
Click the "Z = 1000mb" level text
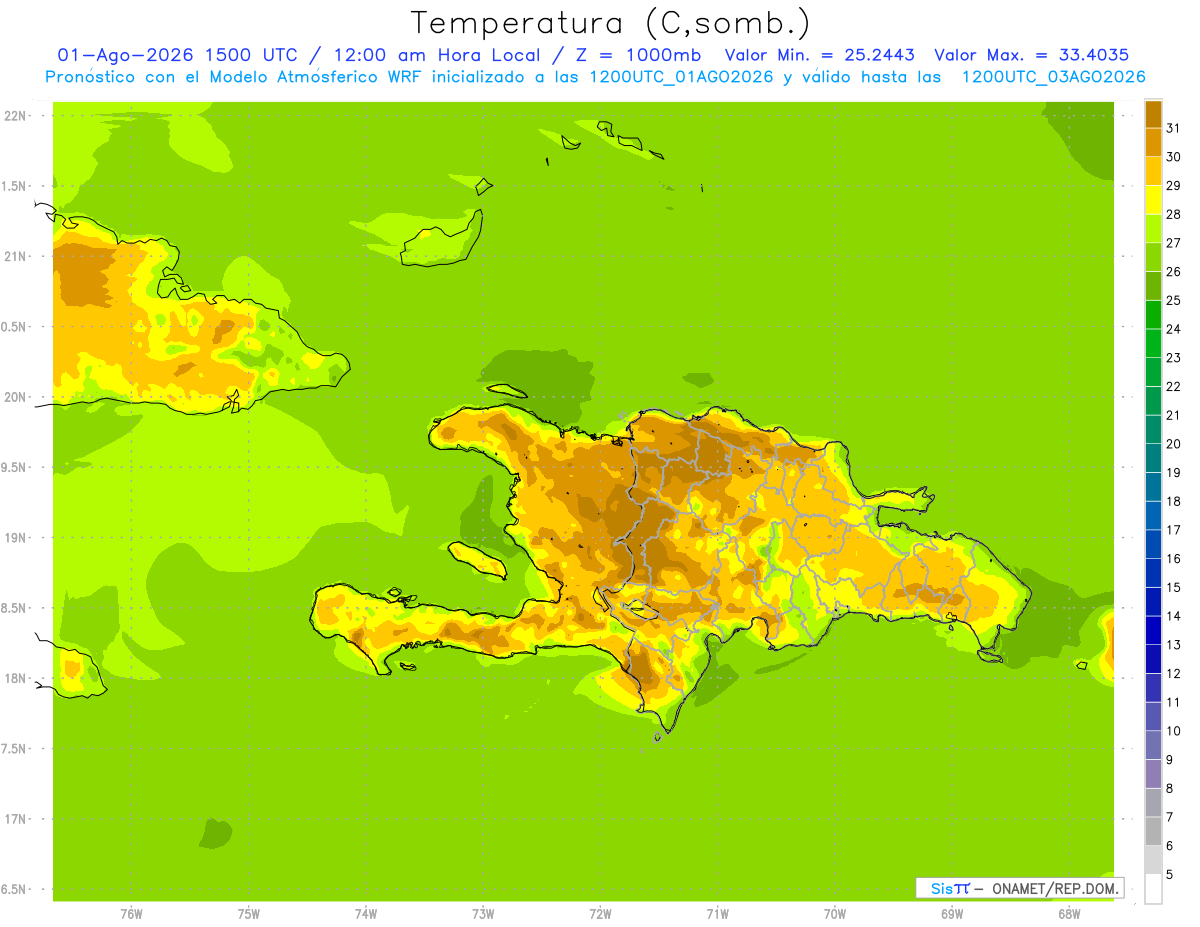[x=638, y=55]
